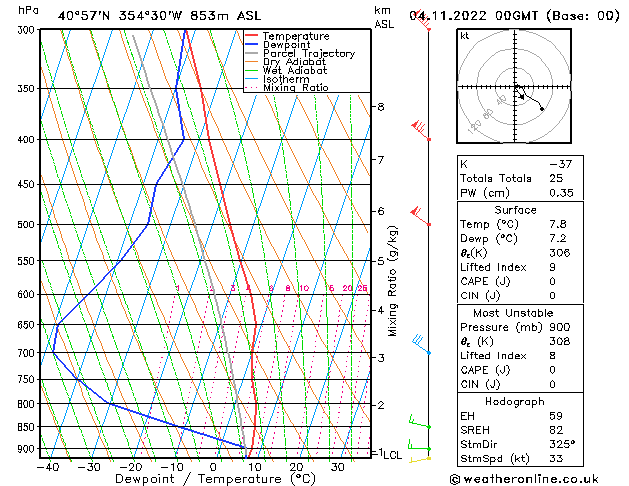The width and height of the screenshot is (629, 486).
Task: Click the 300 hPa pressure label
Action: click(28, 30)
